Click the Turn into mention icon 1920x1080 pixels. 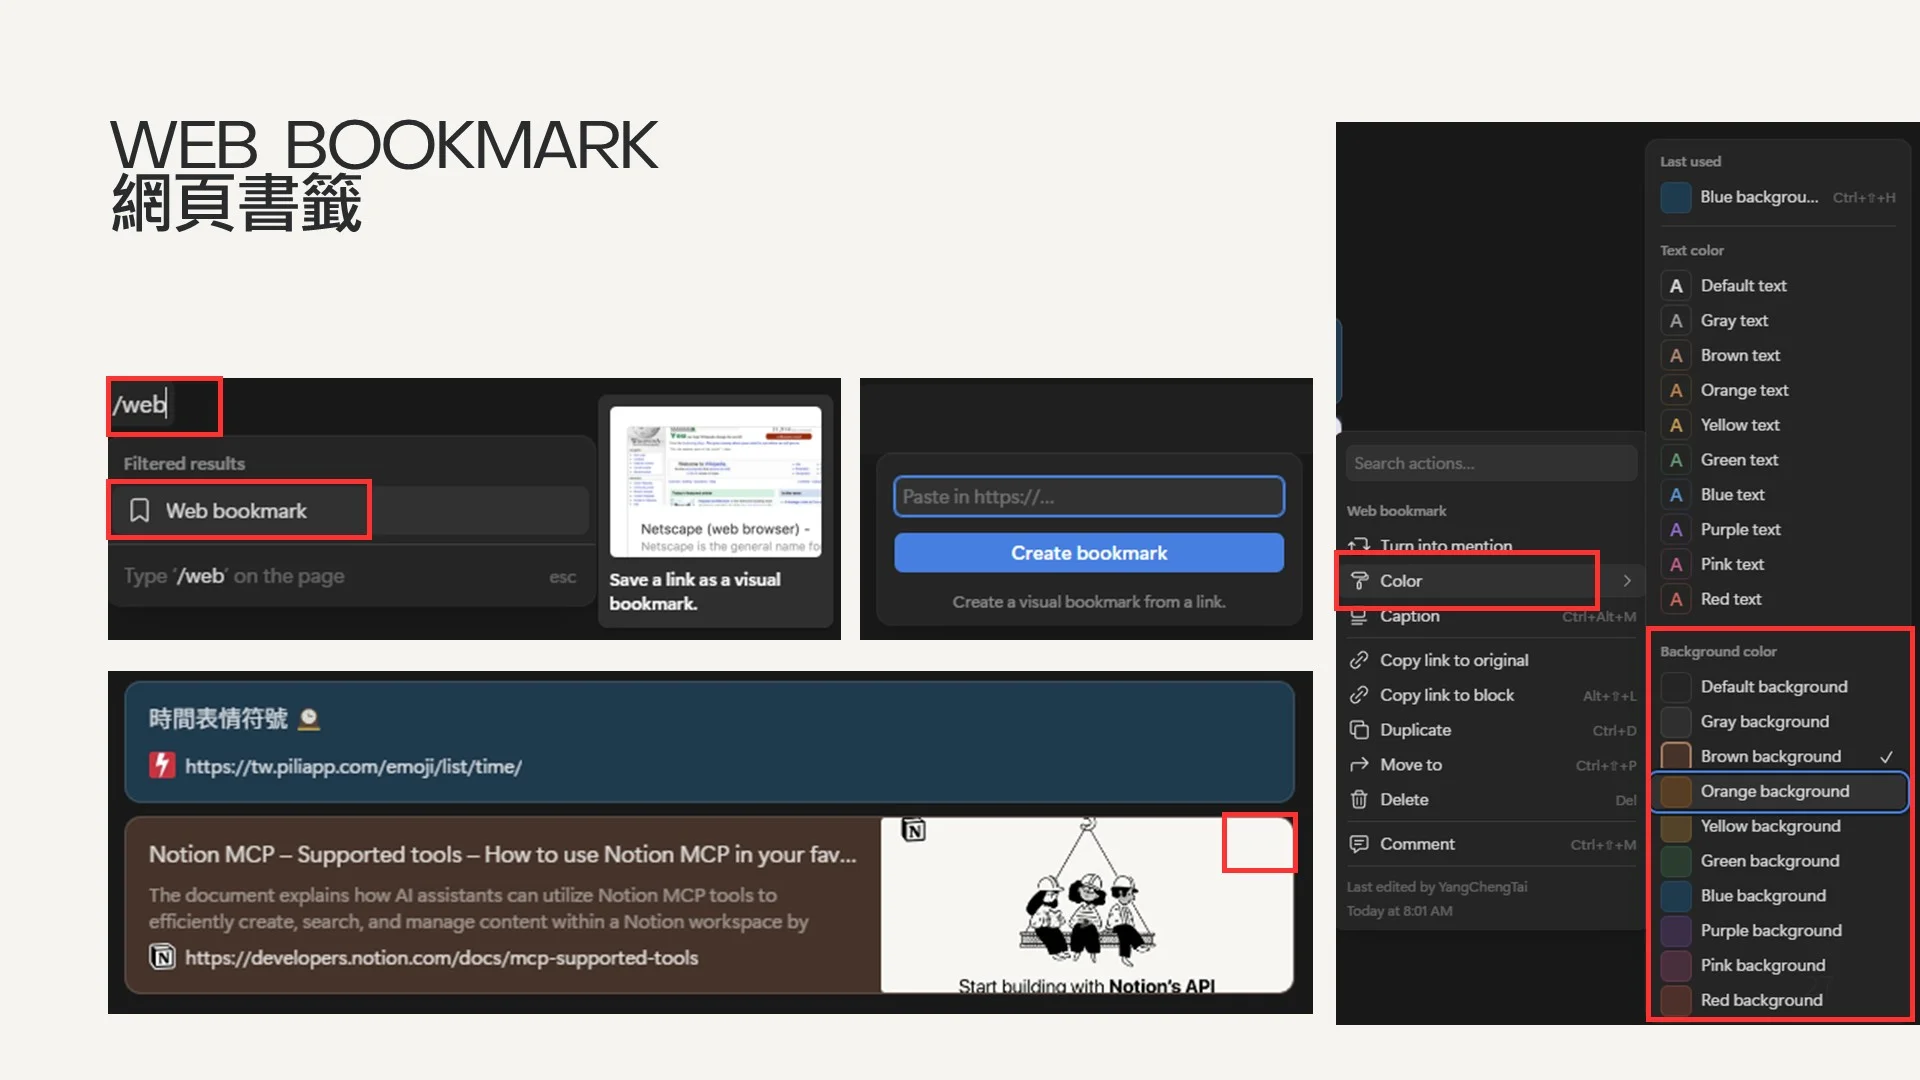pos(1358,545)
